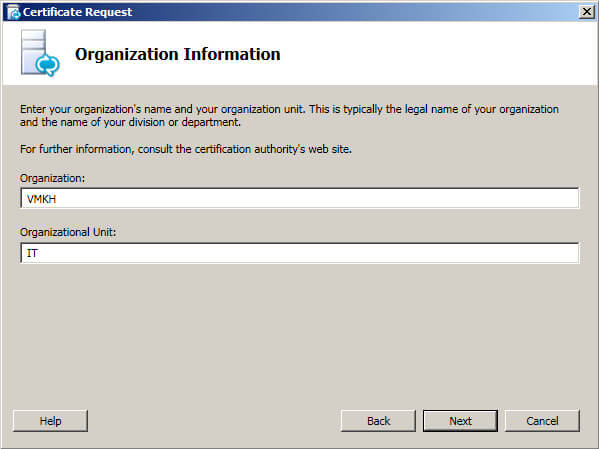
Task: Select the Organizational Unit field containing IT
Action: [x=300, y=253]
